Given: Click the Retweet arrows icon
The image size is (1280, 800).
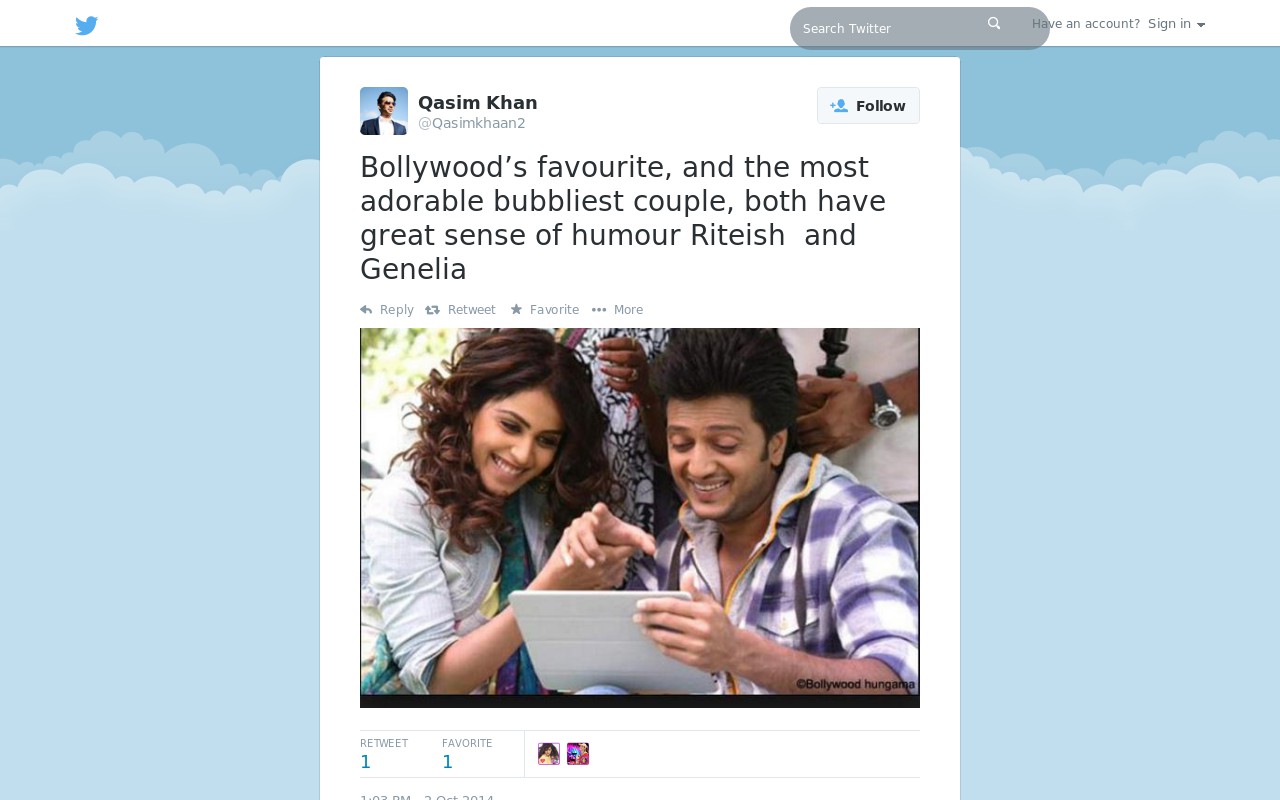Looking at the screenshot, I should 432,310.
